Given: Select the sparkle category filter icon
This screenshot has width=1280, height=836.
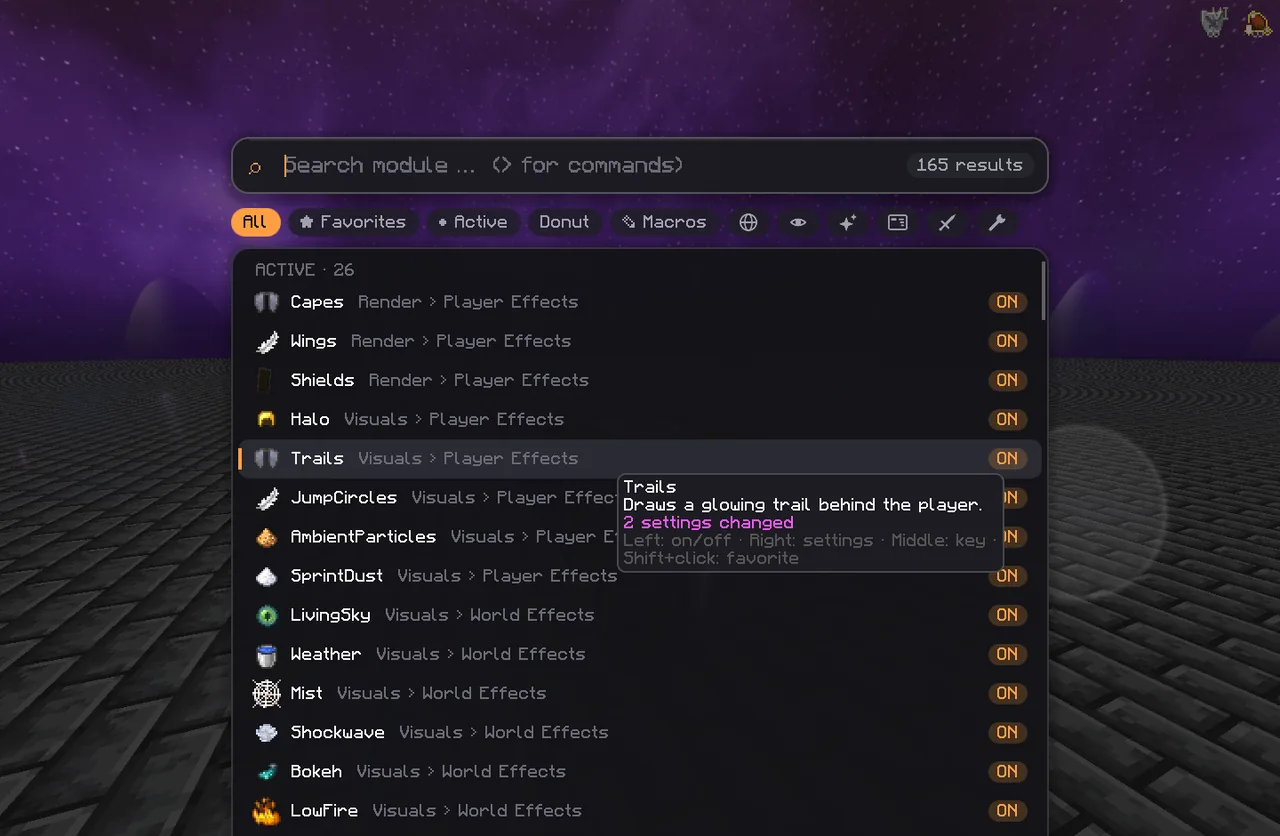Looking at the screenshot, I should (847, 223).
